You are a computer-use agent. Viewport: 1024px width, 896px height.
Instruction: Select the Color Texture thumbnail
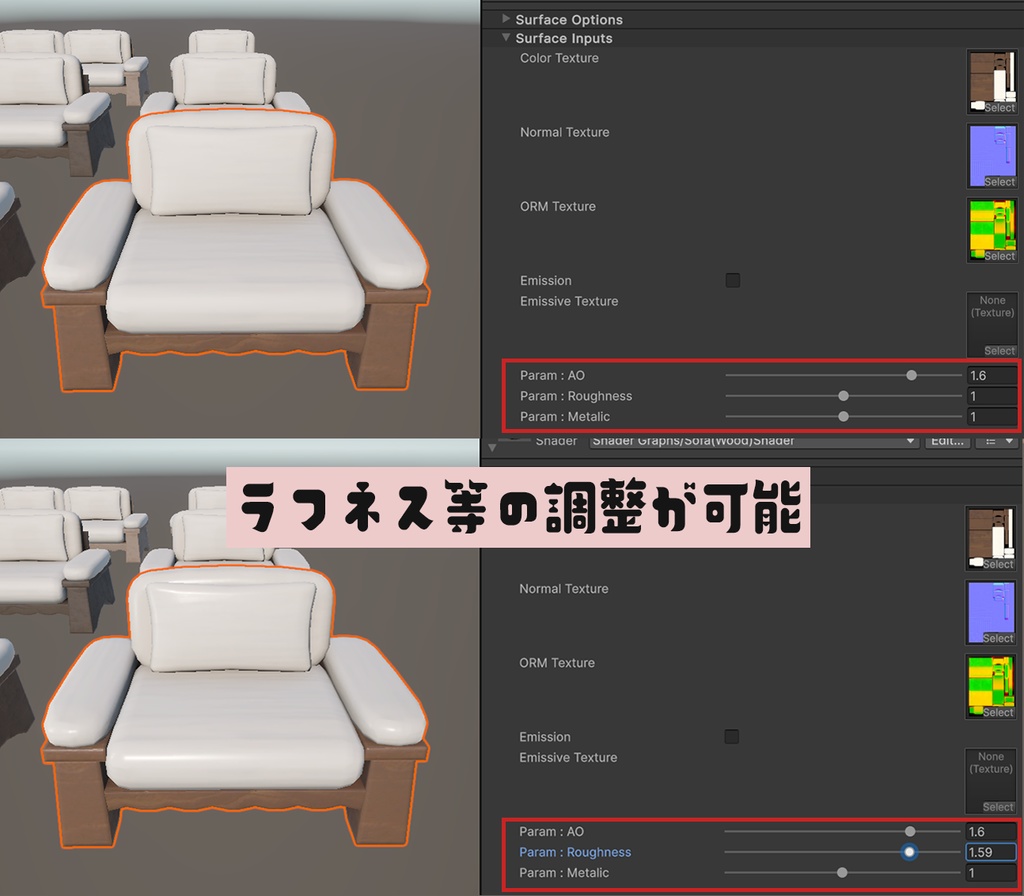click(991, 80)
